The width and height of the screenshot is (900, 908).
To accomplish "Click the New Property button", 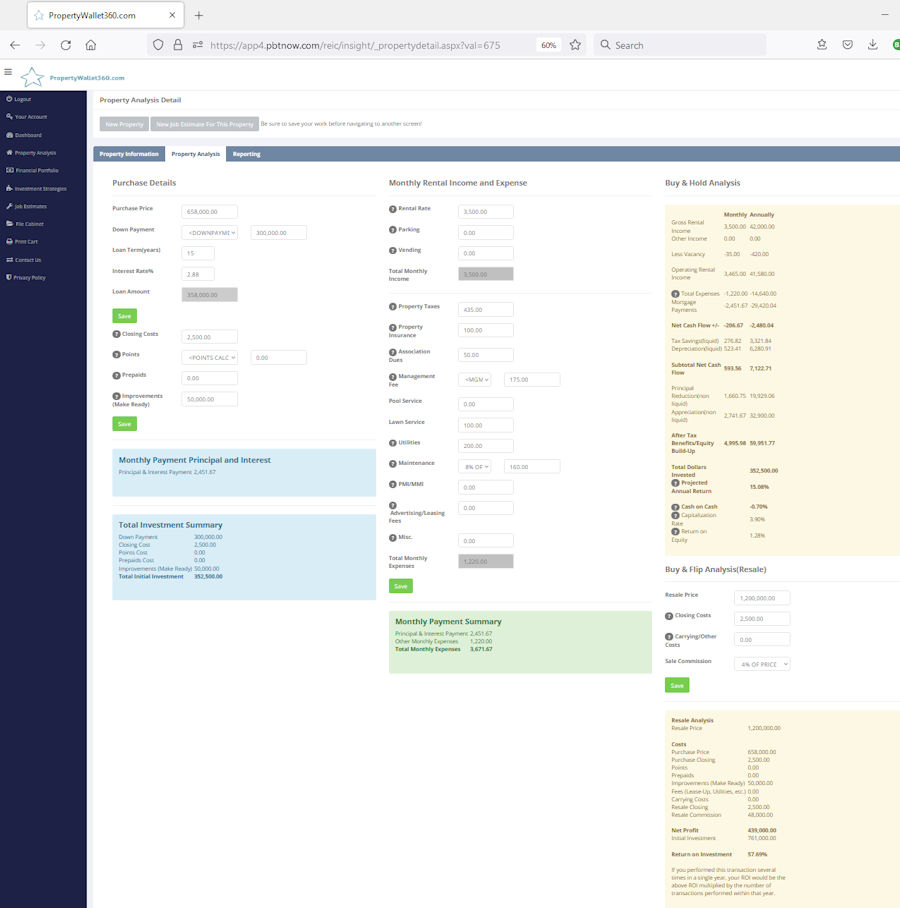I will coord(125,124).
